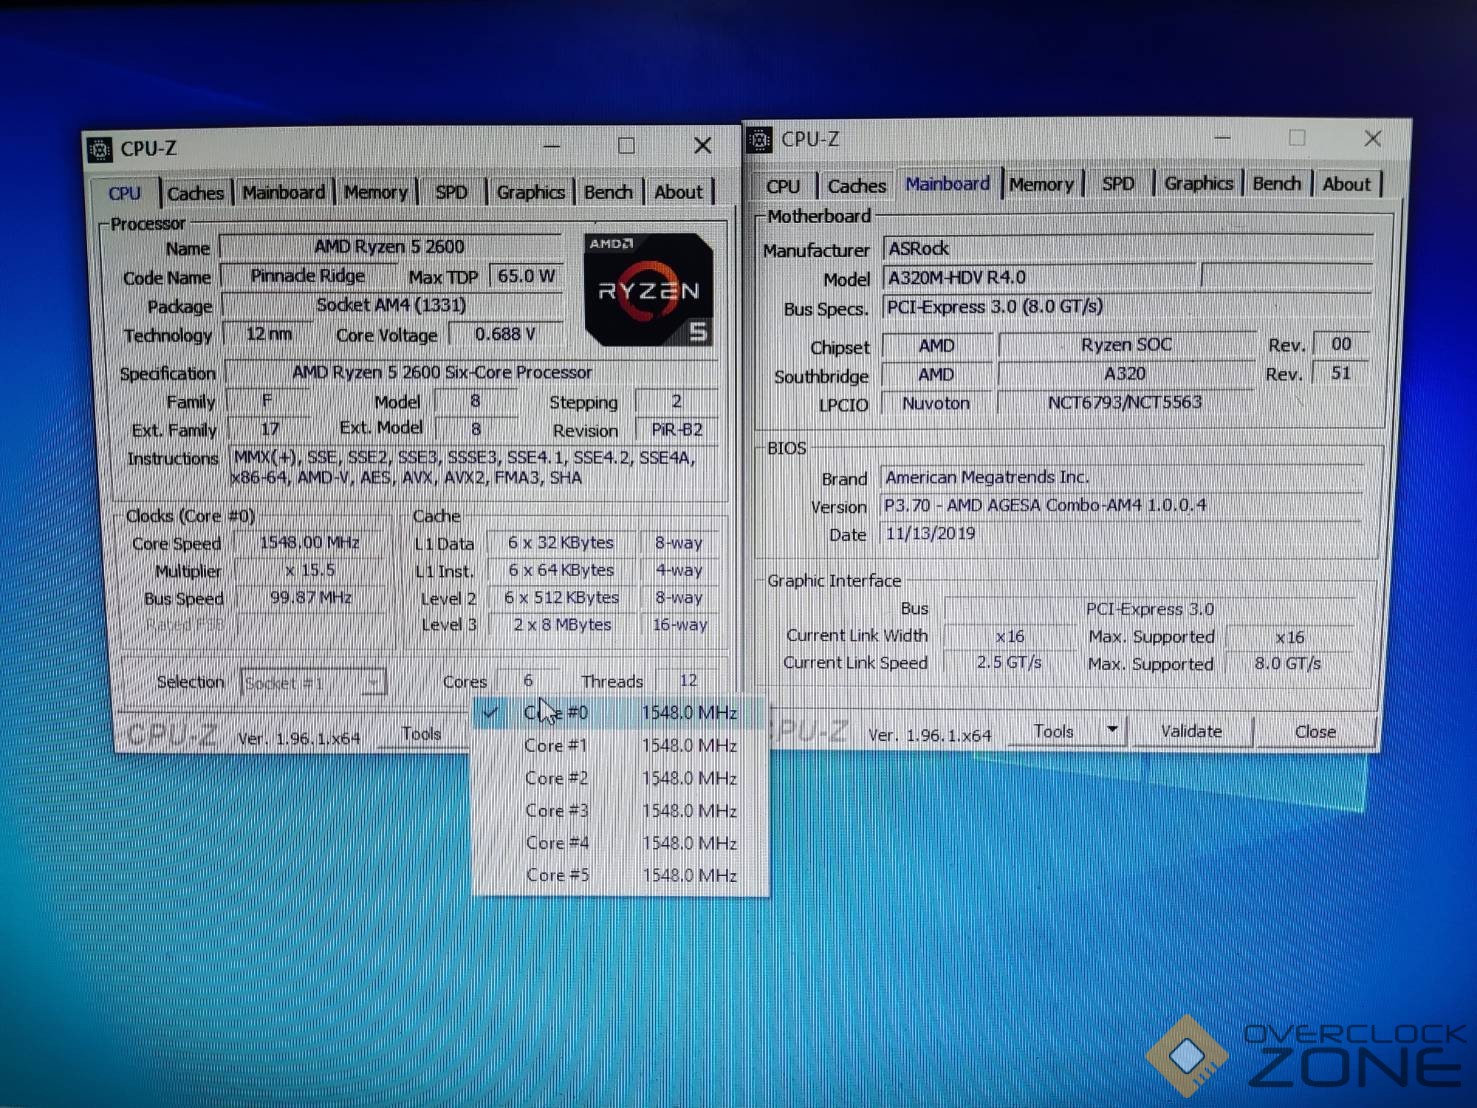Click the ASRock manufacturer field

click(1125, 248)
